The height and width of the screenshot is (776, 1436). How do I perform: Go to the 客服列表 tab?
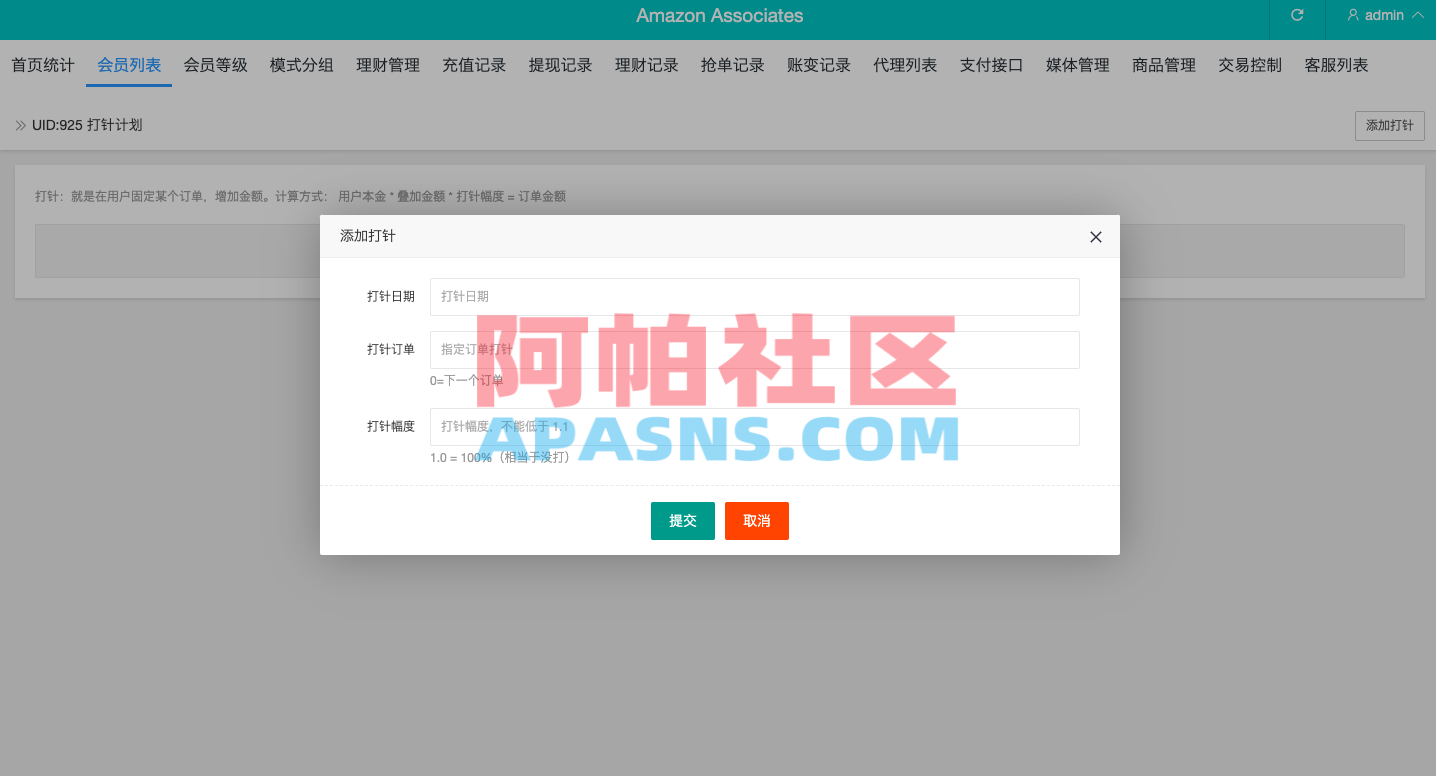click(x=1337, y=65)
